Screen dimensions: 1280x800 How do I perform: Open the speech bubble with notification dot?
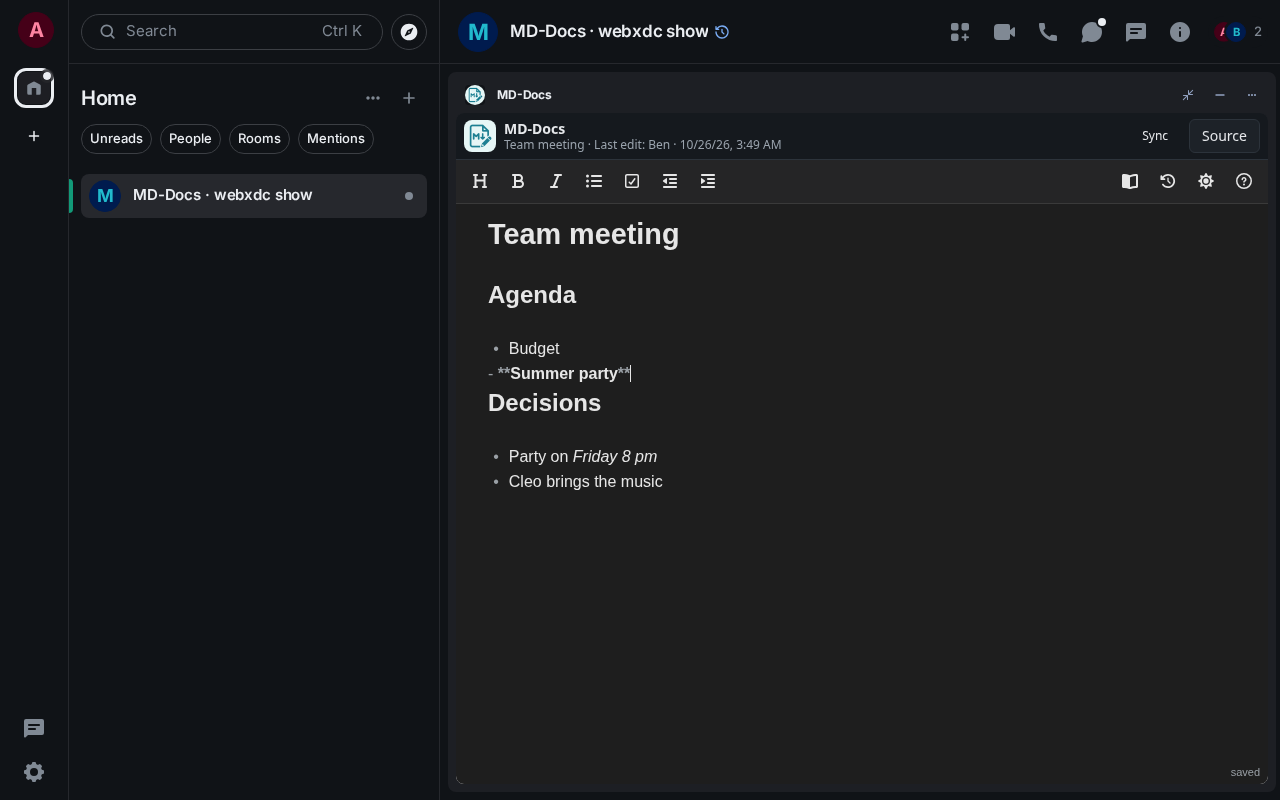pos(1092,32)
